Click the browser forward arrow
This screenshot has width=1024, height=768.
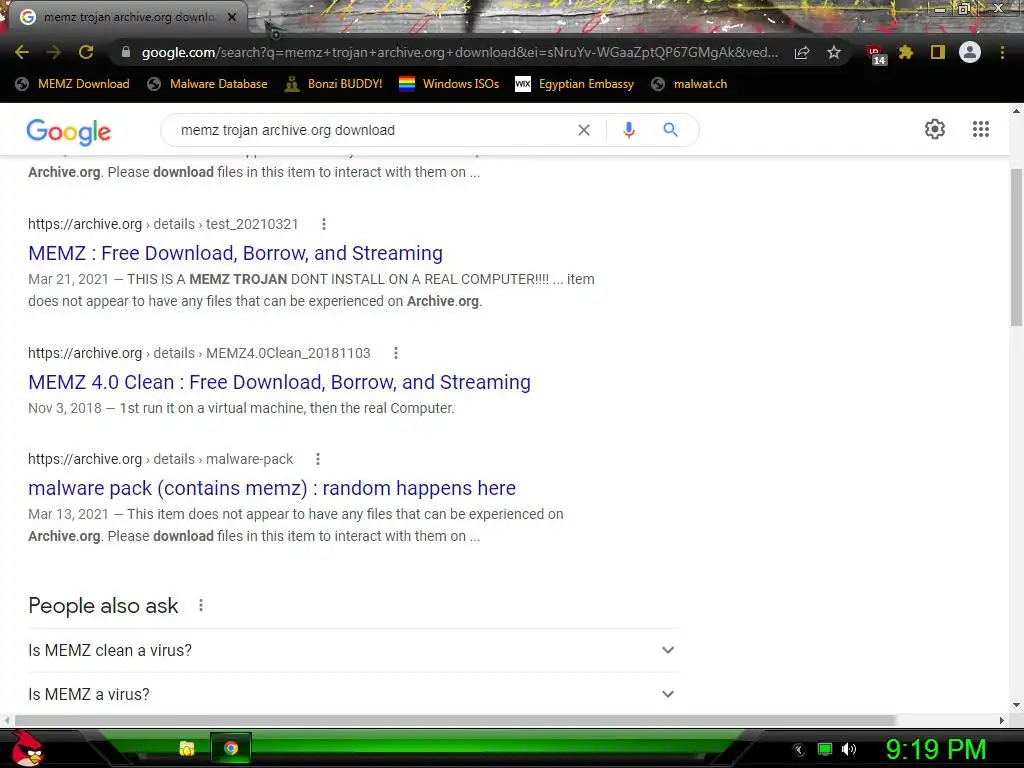[x=54, y=52]
